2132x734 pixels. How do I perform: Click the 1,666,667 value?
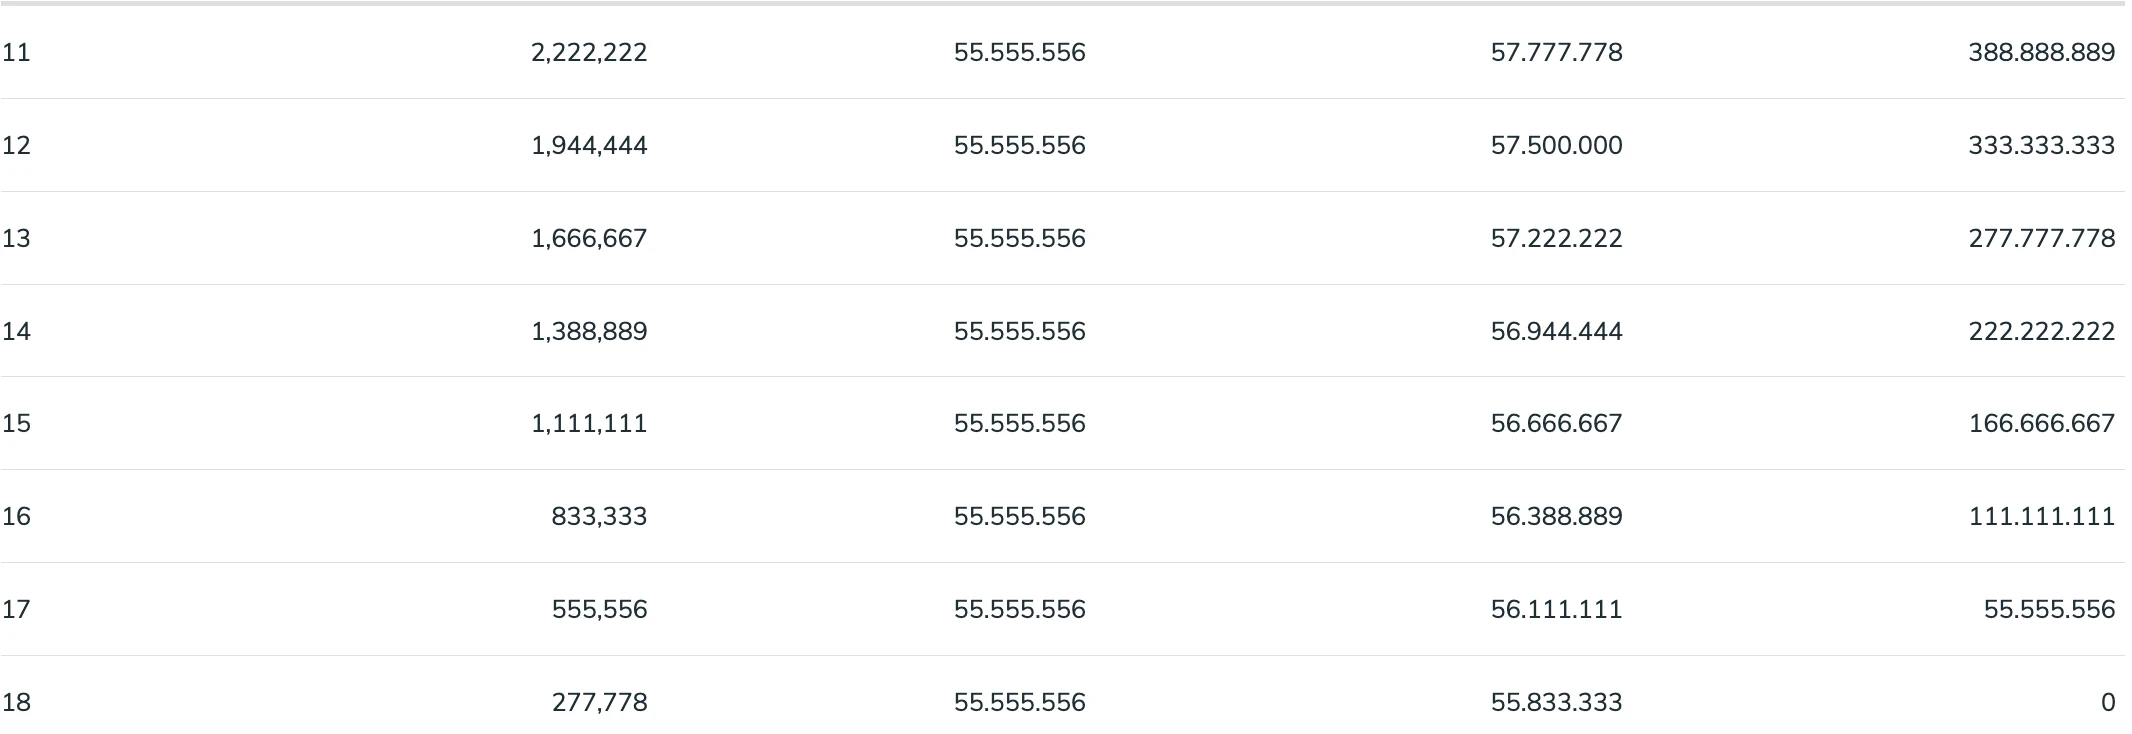(x=589, y=238)
